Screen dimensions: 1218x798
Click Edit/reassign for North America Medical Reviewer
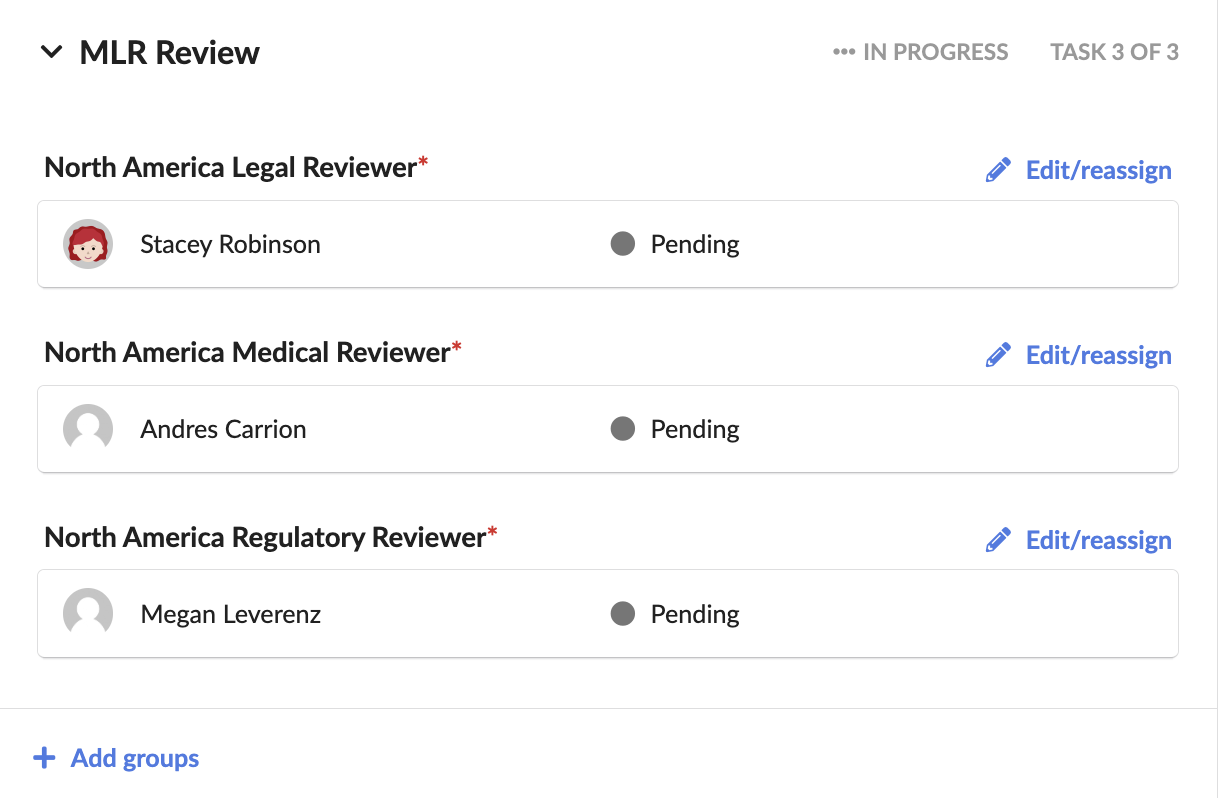[1099, 355]
